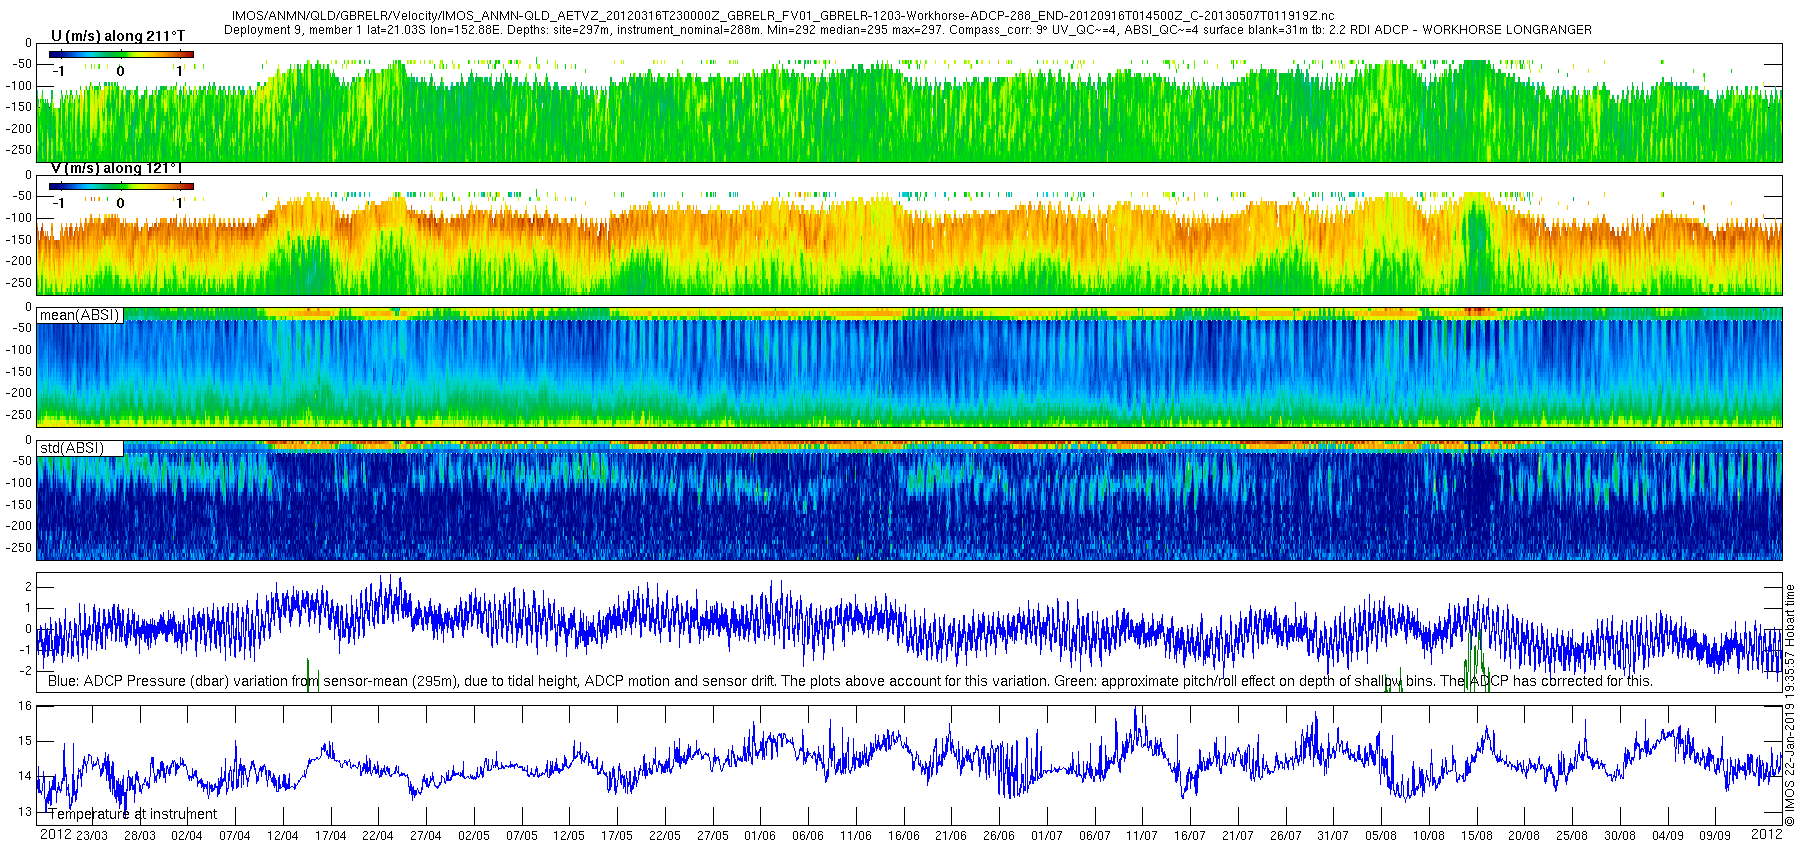The width and height of the screenshot is (1800, 850).
Task: Click the '07/04' date tick label
Action: click(x=235, y=836)
